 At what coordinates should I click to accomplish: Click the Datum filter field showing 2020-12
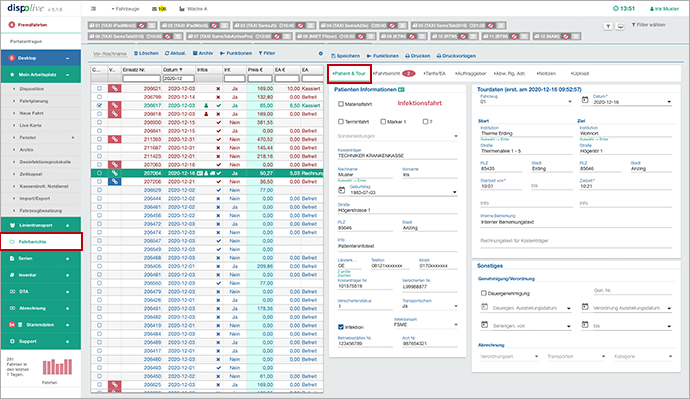pyautogui.click(x=179, y=78)
